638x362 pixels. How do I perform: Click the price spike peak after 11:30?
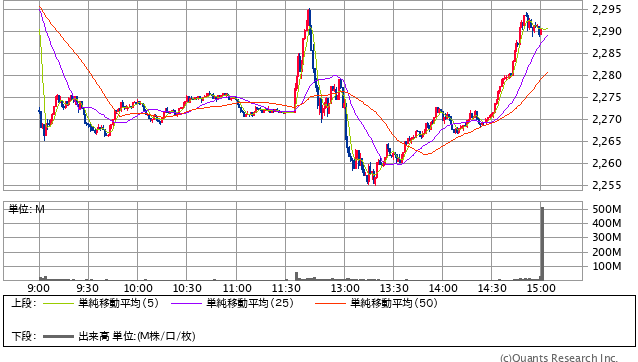coord(309,10)
